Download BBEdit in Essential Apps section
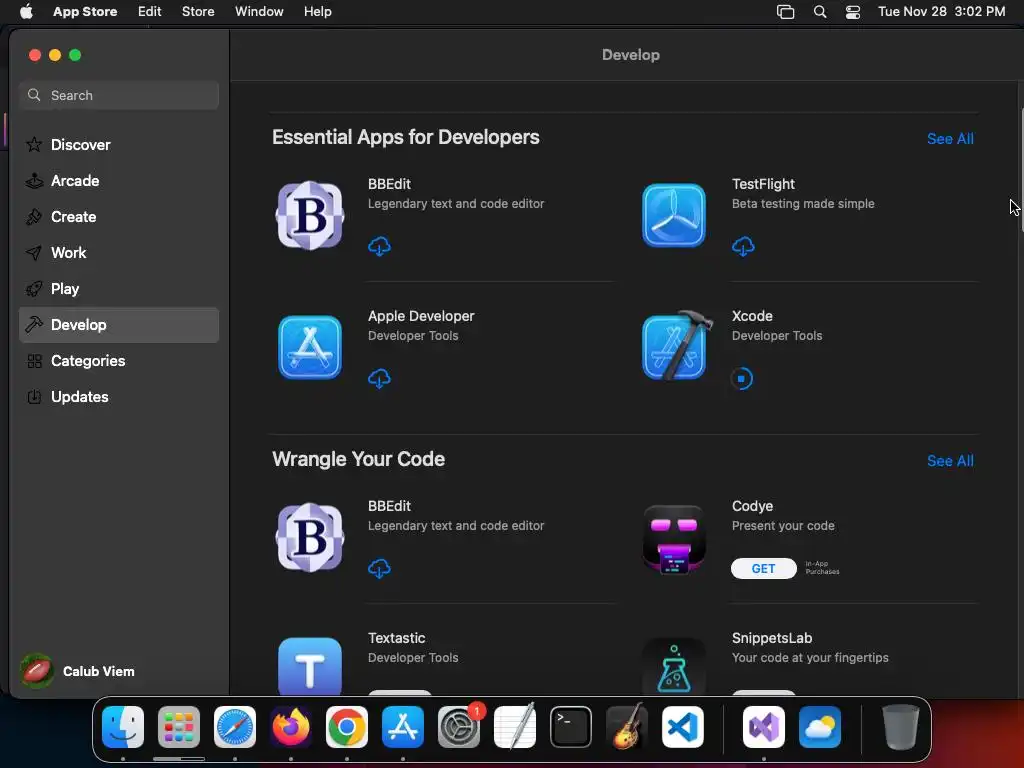This screenshot has height=768, width=1024. (x=379, y=246)
